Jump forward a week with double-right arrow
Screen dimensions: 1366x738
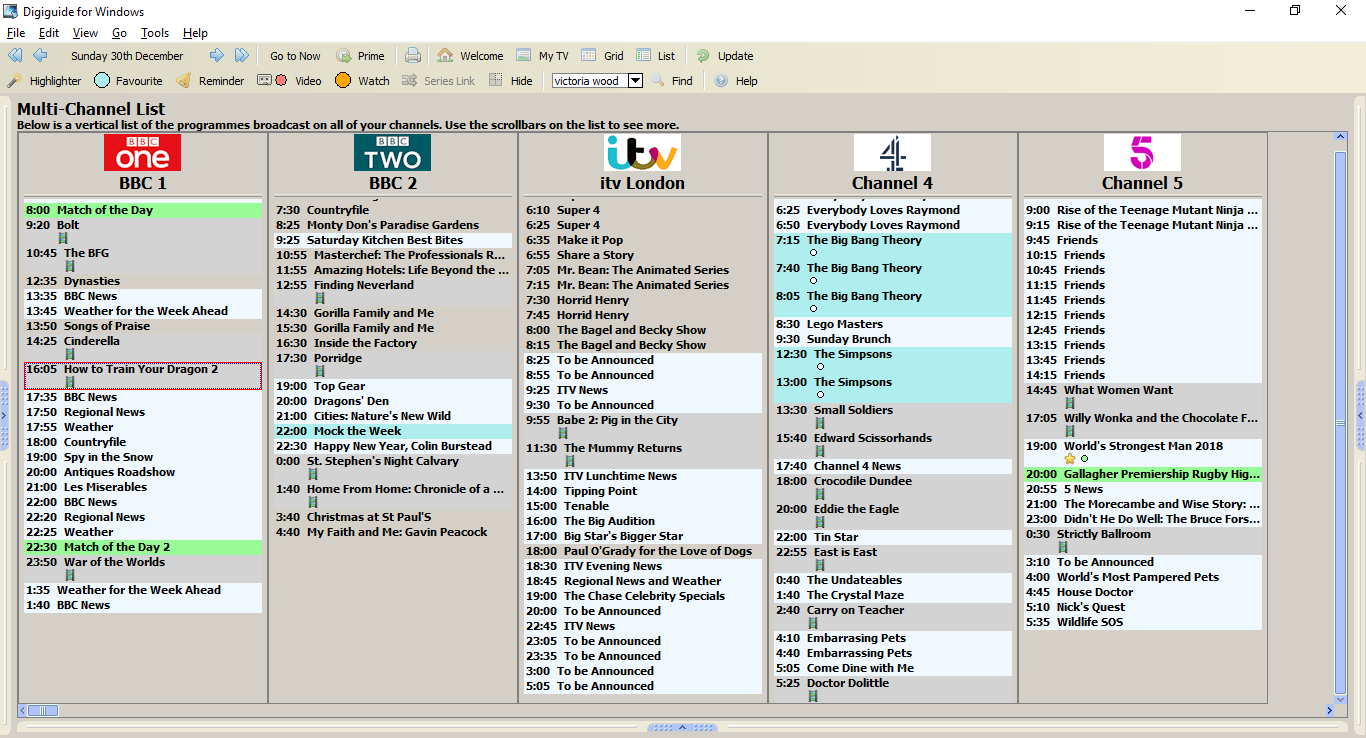click(242, 56)
